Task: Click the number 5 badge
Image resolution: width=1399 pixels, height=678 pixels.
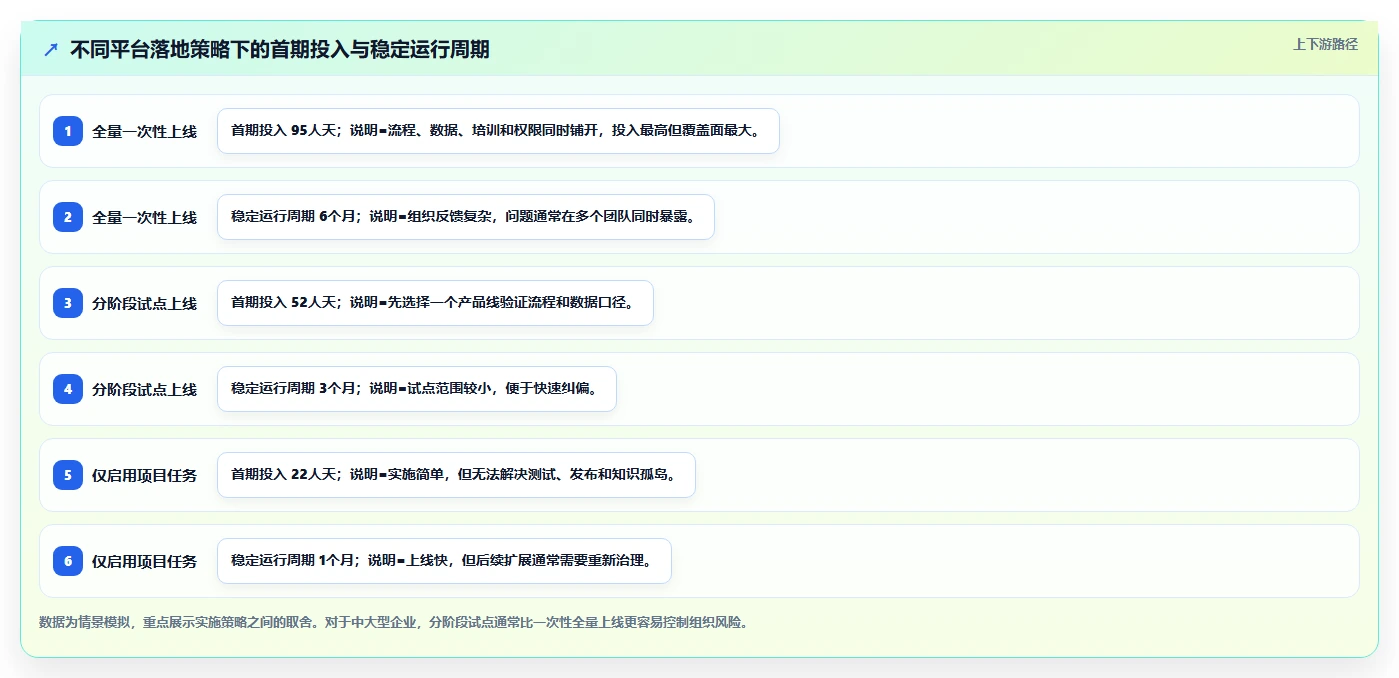Action: [x=68, y=475]
